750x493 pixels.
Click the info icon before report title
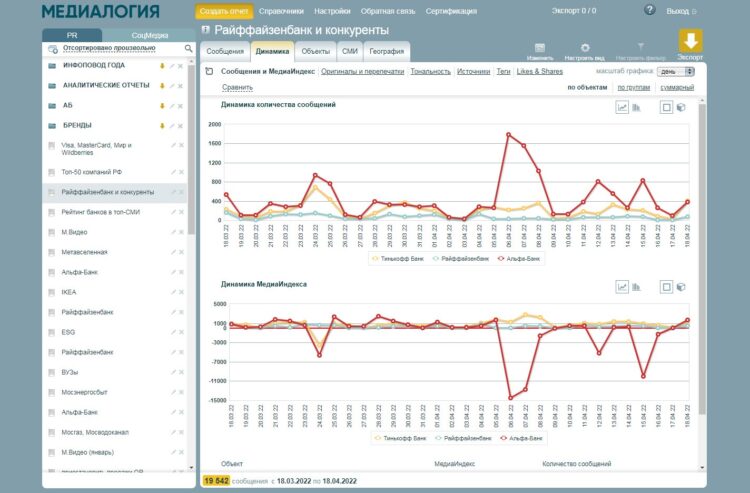tap(206, 30)
